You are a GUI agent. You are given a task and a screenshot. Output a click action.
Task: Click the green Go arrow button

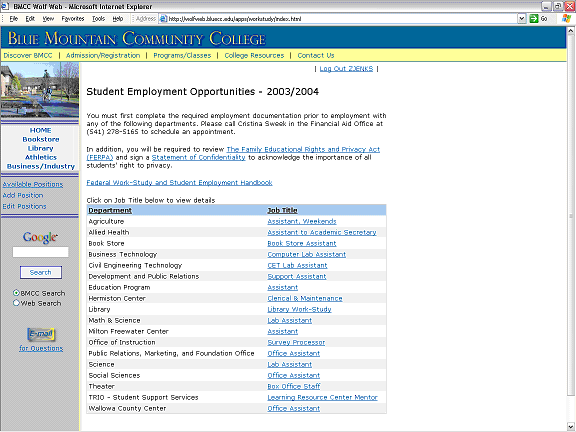click(x=533, y=19)
